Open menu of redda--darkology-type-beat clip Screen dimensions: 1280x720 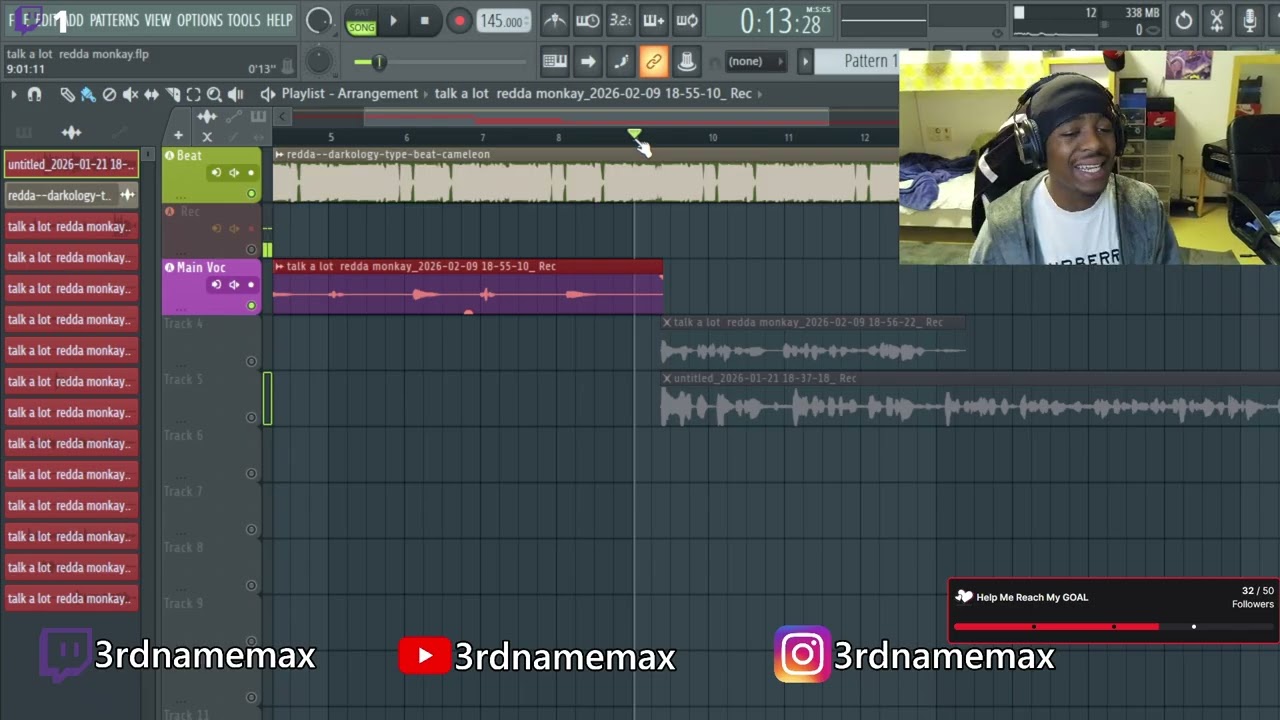click(279, 155)
